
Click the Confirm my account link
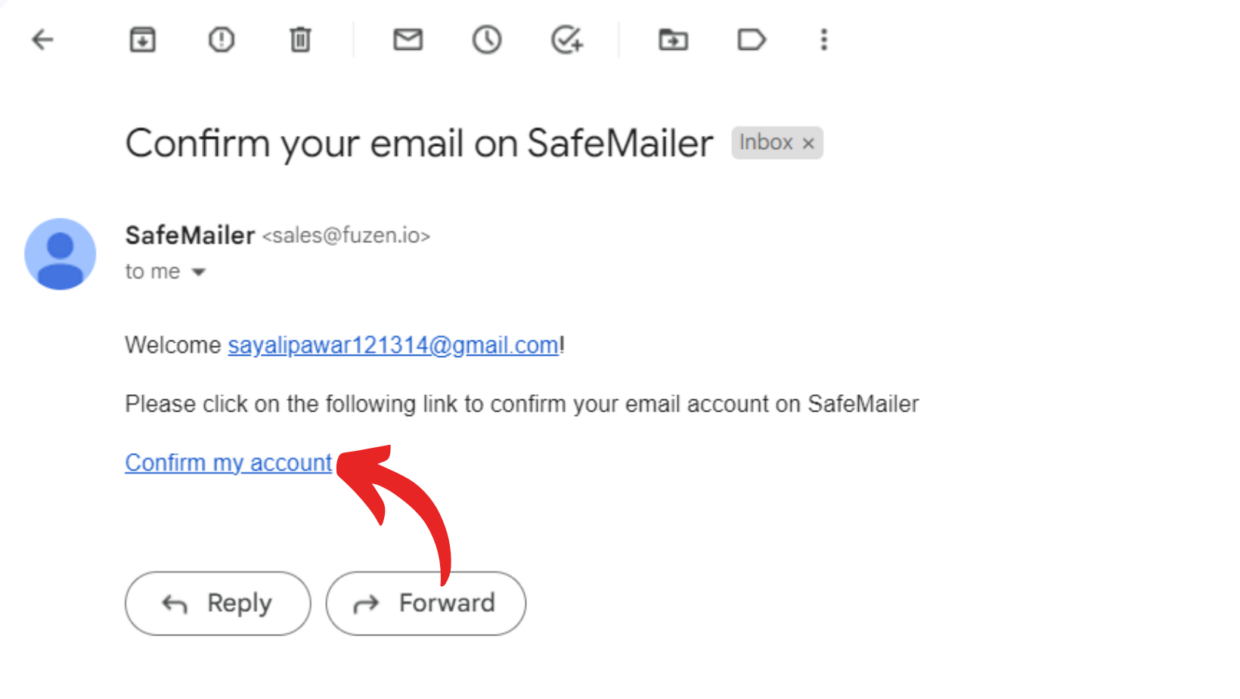pos(228,463)
